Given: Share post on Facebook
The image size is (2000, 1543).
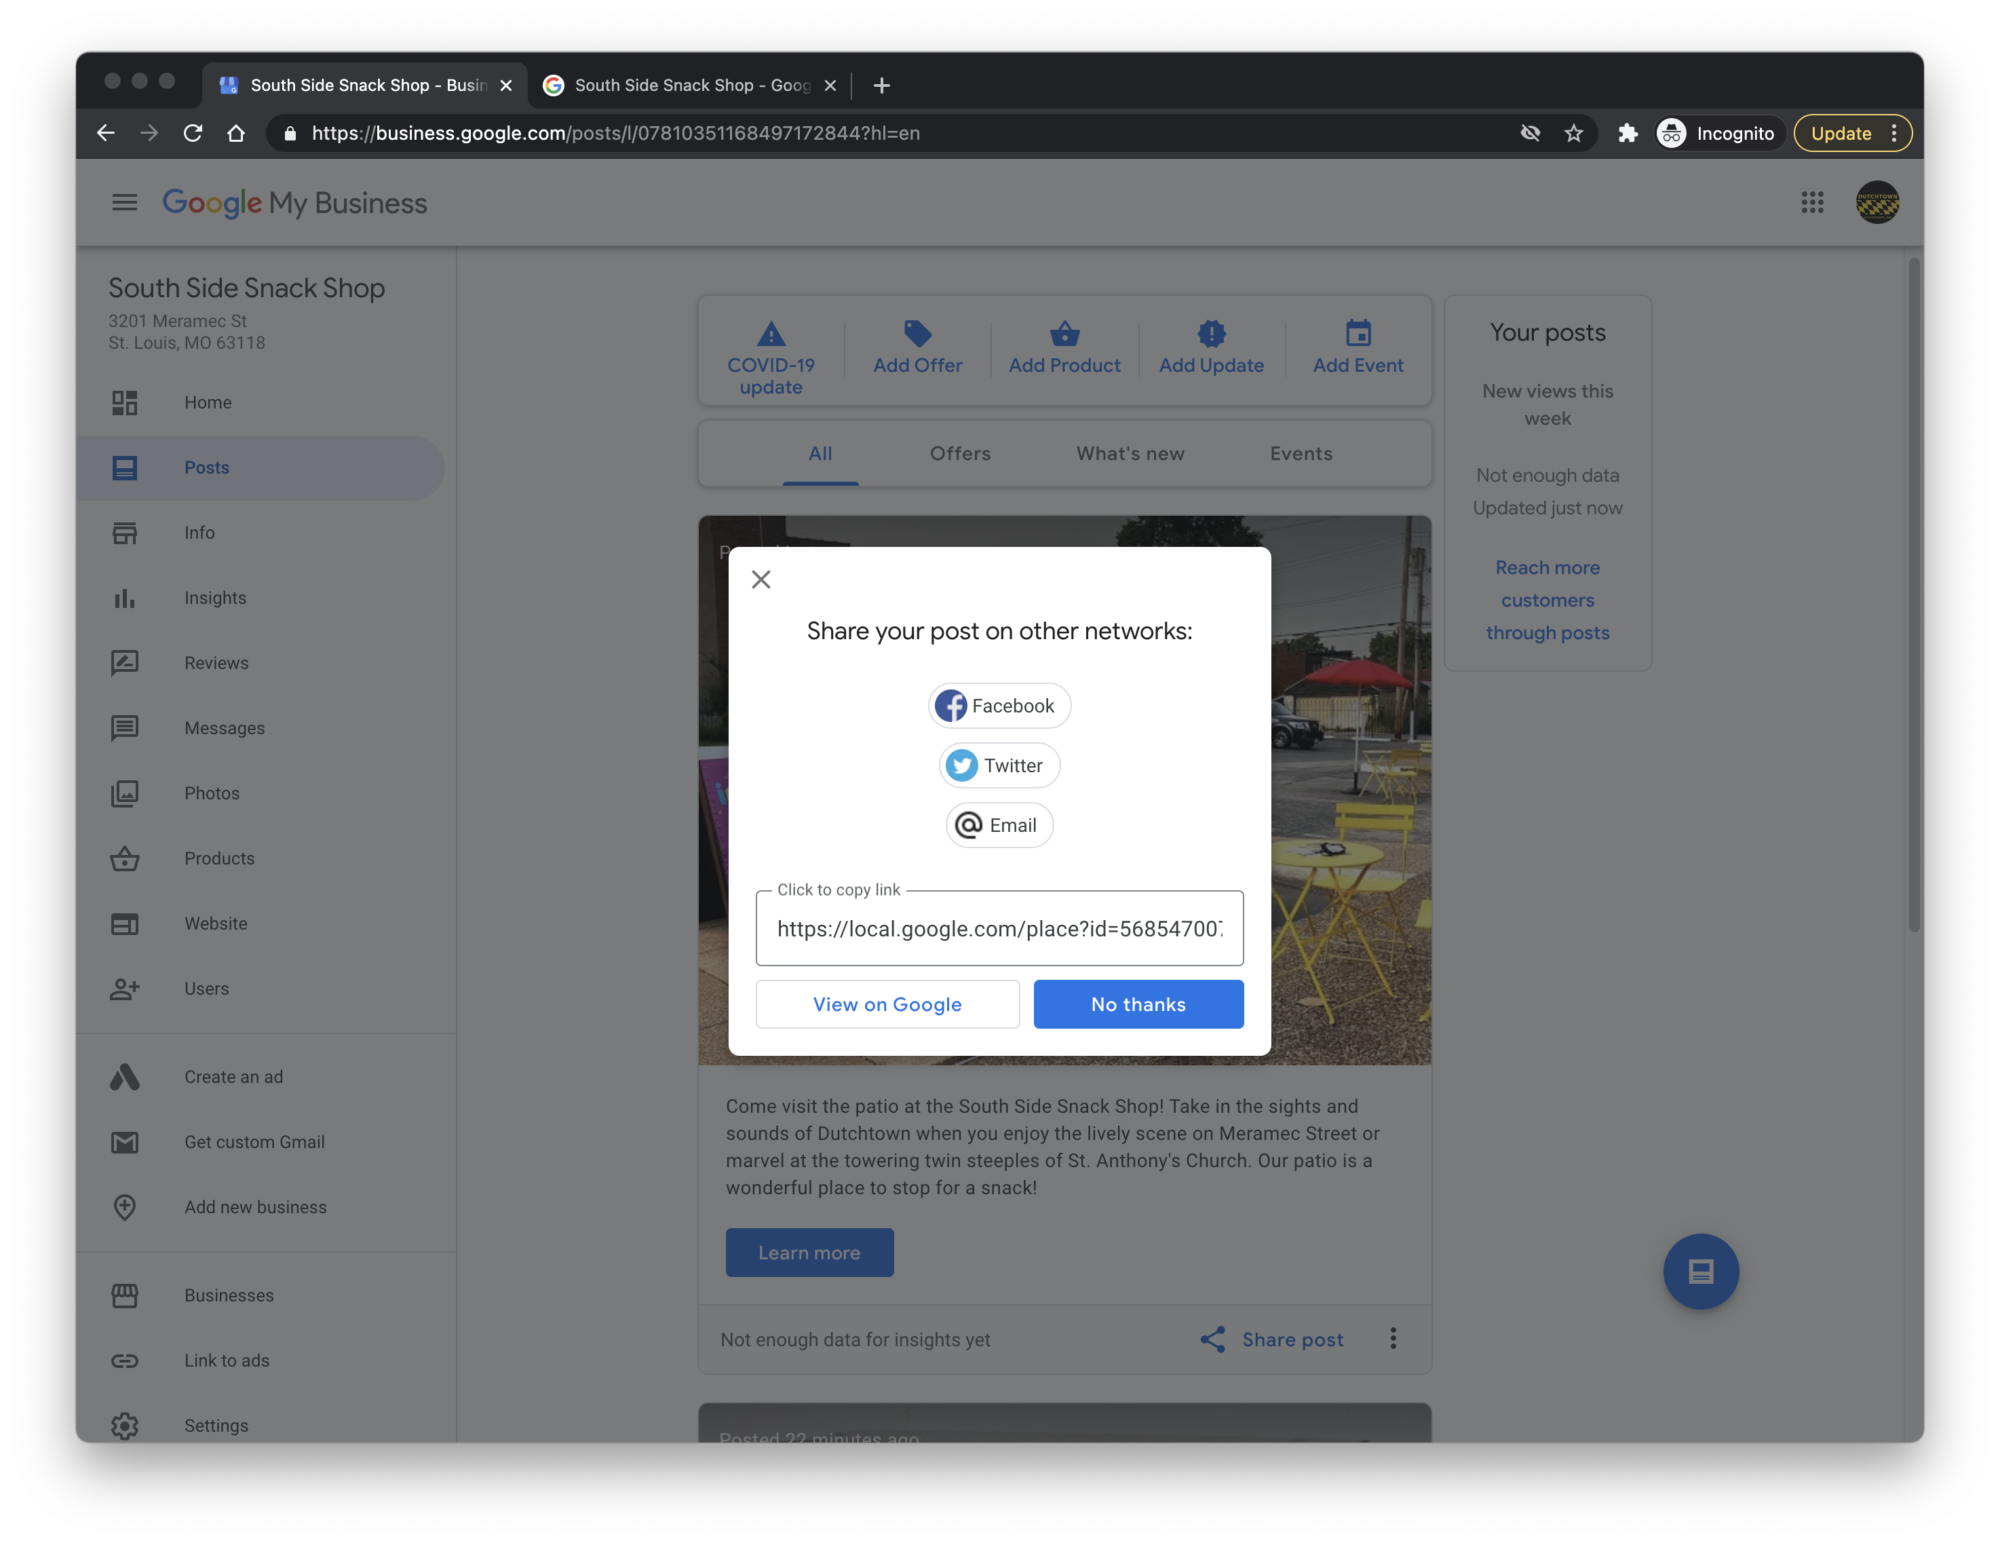Looking at the screenshot, I should [999, 706].
